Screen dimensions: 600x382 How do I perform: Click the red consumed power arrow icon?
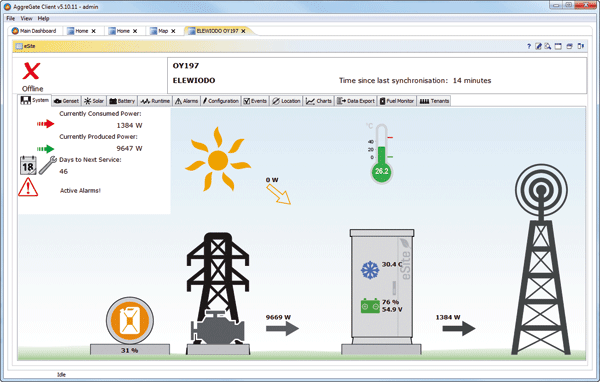[x=46, y=124]
